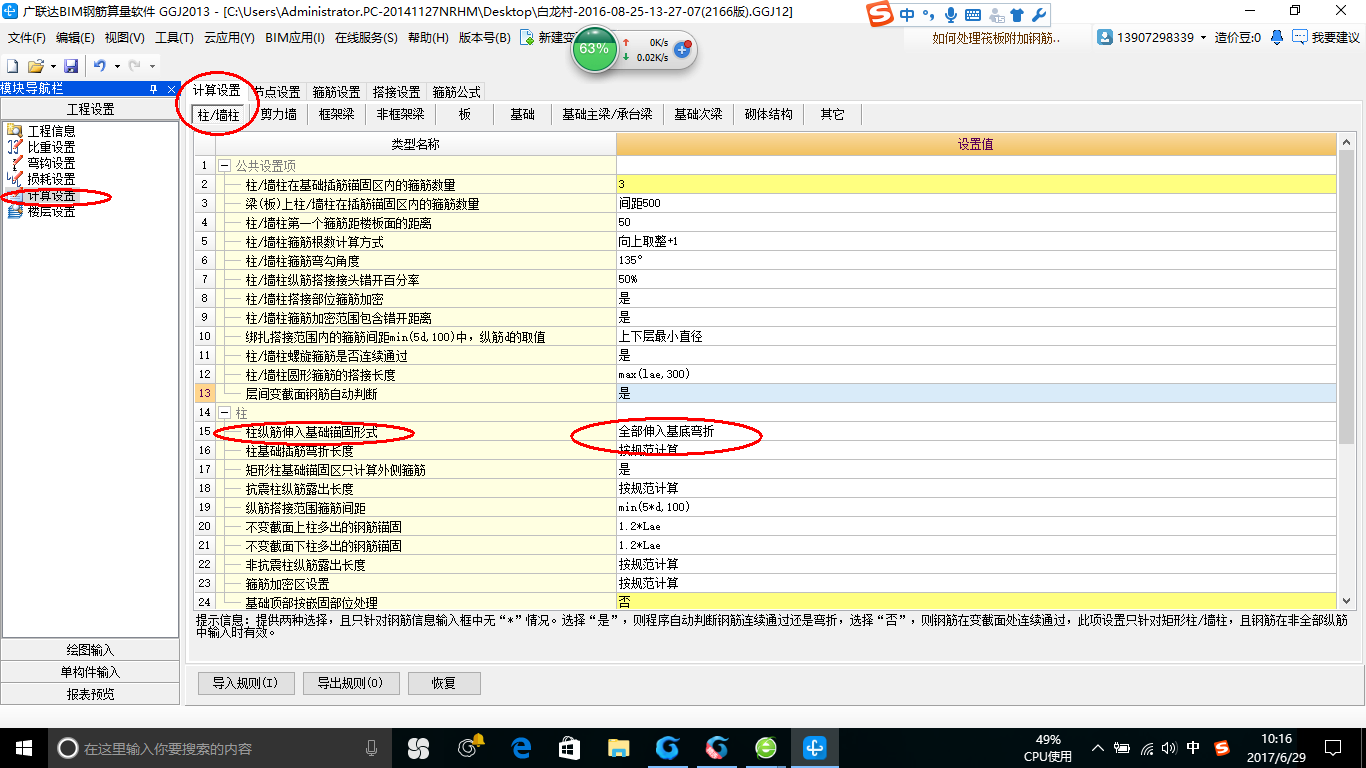Click the Sogou soft keyboard icon
The width and height of the screenshot is (1366, 768).
point(971,15)
